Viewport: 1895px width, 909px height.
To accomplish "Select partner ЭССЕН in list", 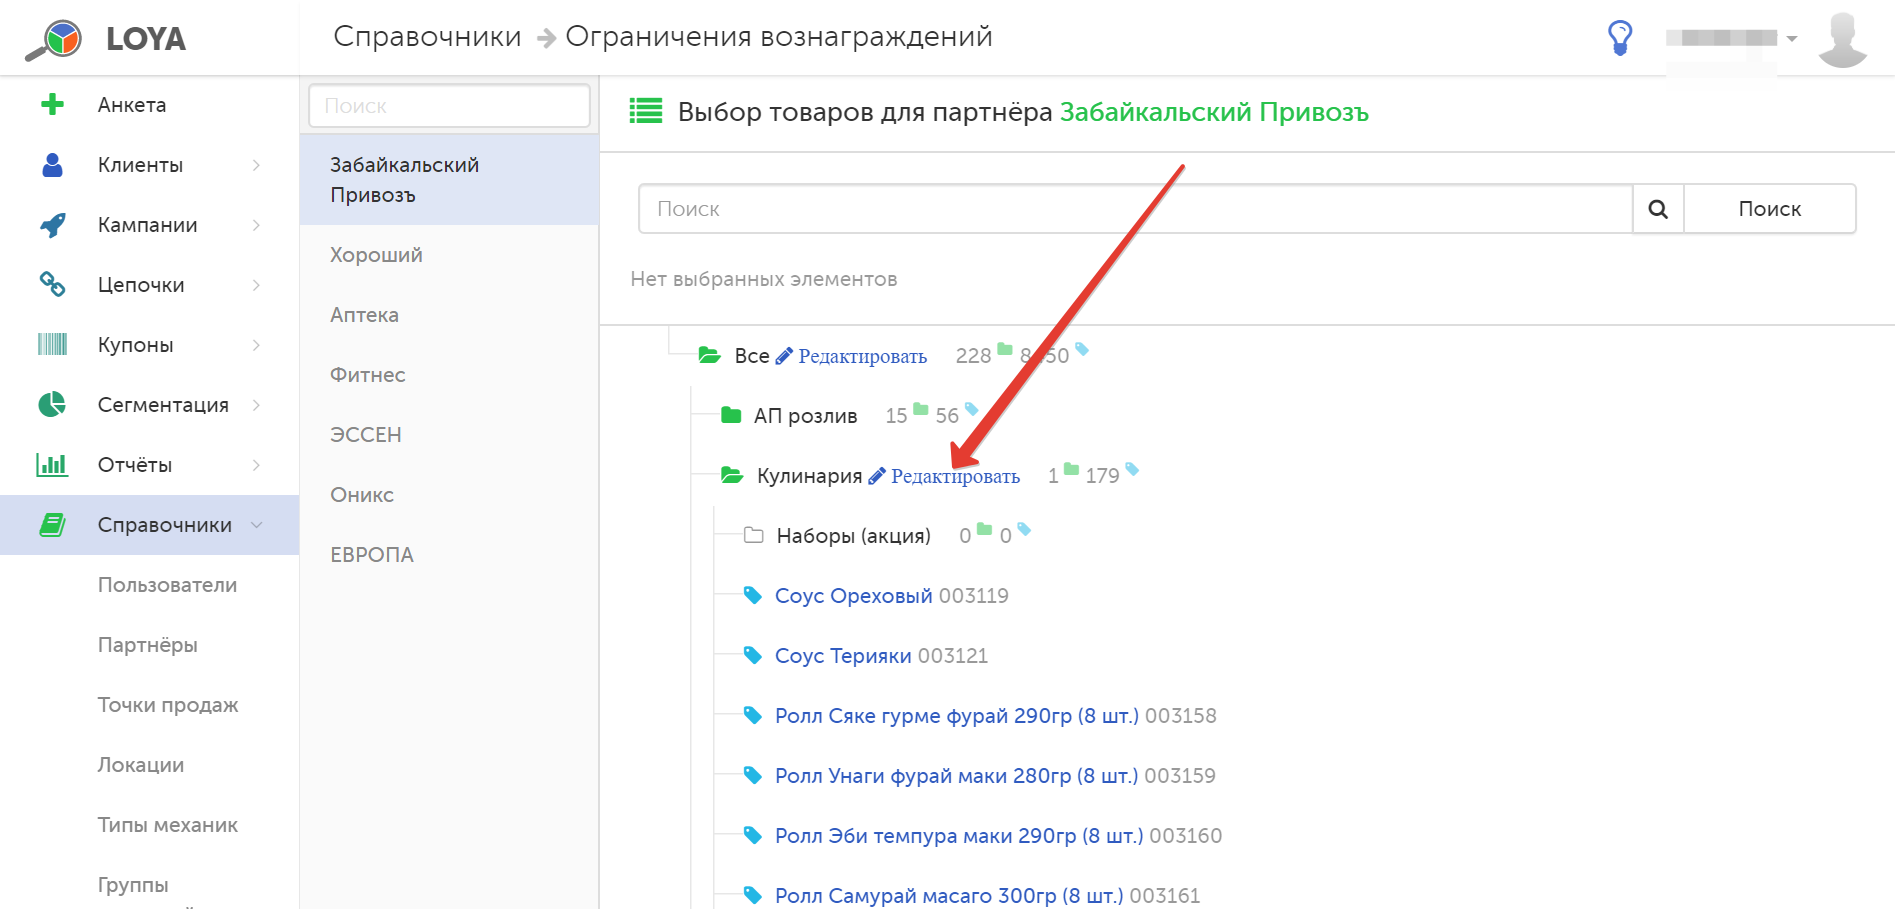I will 449,435.
